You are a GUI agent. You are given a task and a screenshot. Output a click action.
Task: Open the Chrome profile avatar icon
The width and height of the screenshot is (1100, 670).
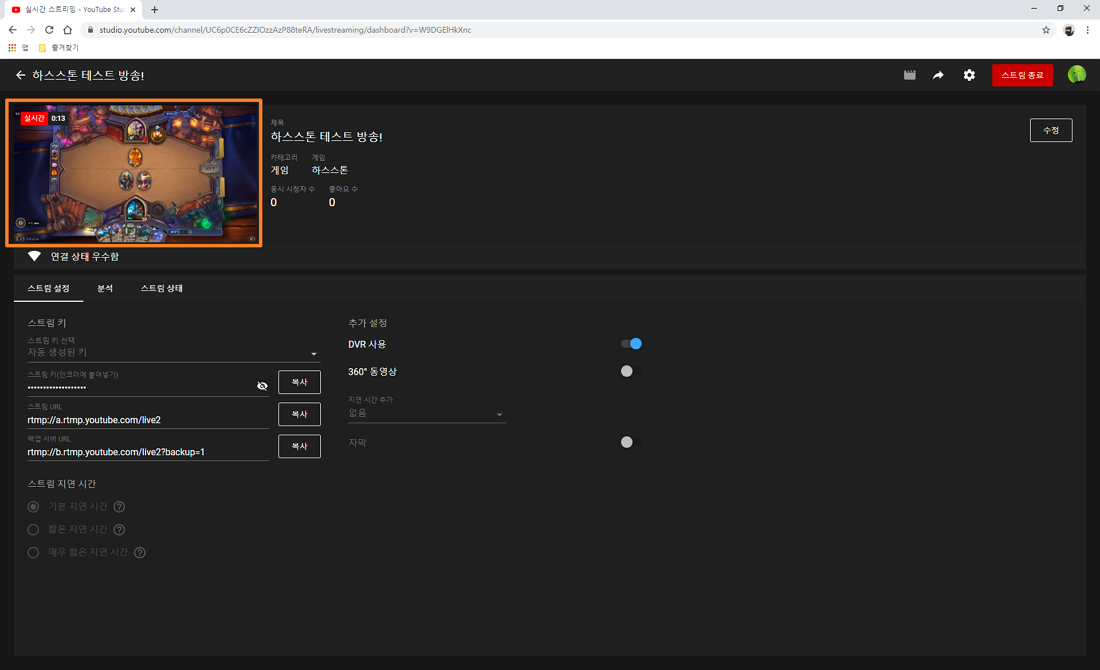pyautogui.click(x=1069, y=29)
